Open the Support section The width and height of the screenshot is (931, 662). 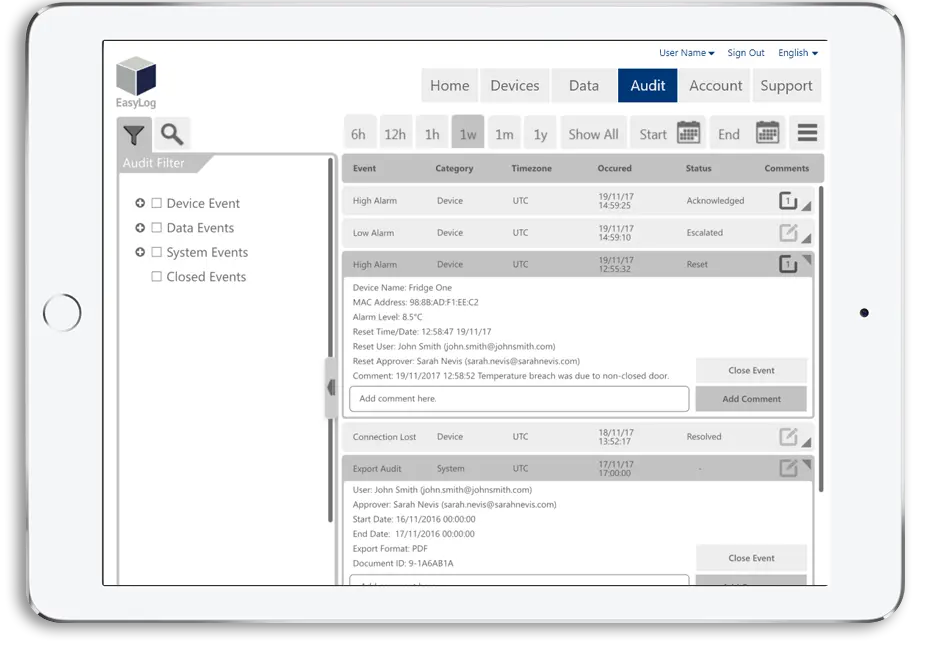pyautogui.click(x=786, y=85)
